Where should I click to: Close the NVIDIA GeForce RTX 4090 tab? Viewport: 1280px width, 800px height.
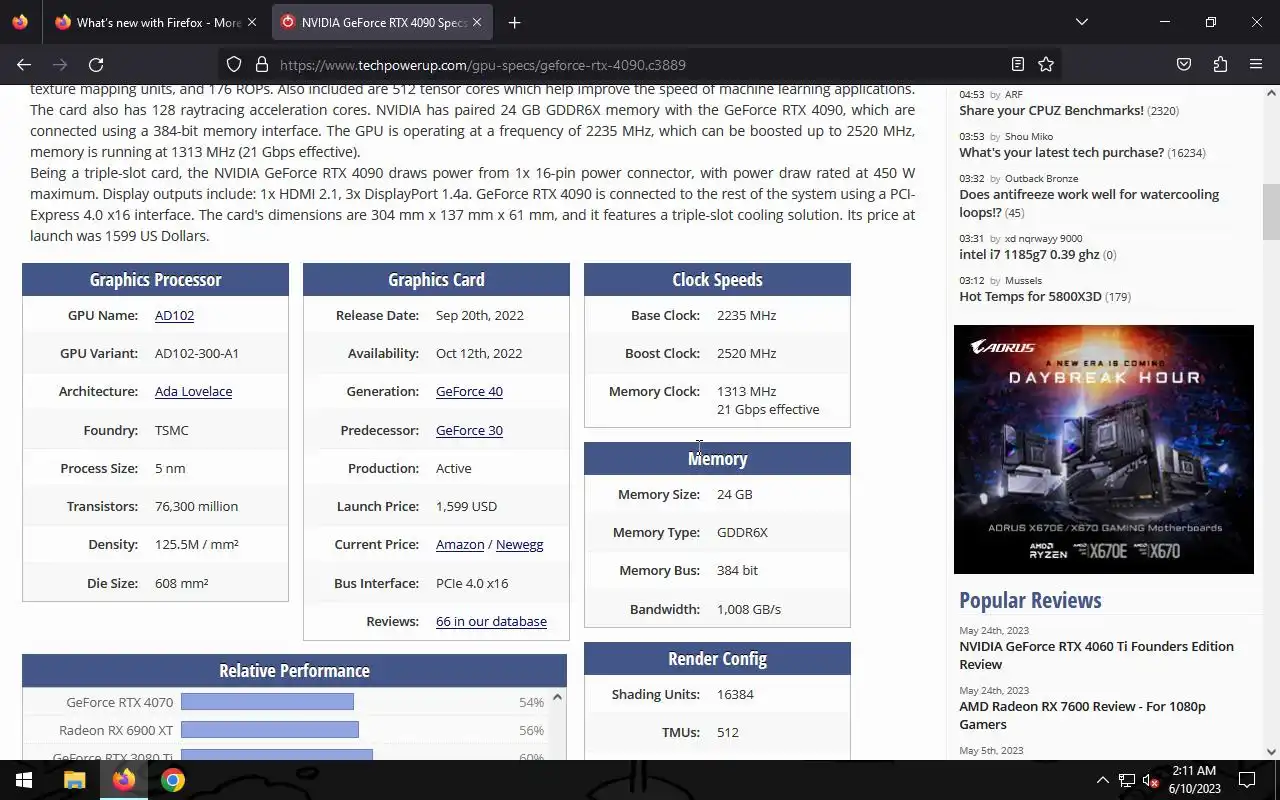tap(477, 22)
